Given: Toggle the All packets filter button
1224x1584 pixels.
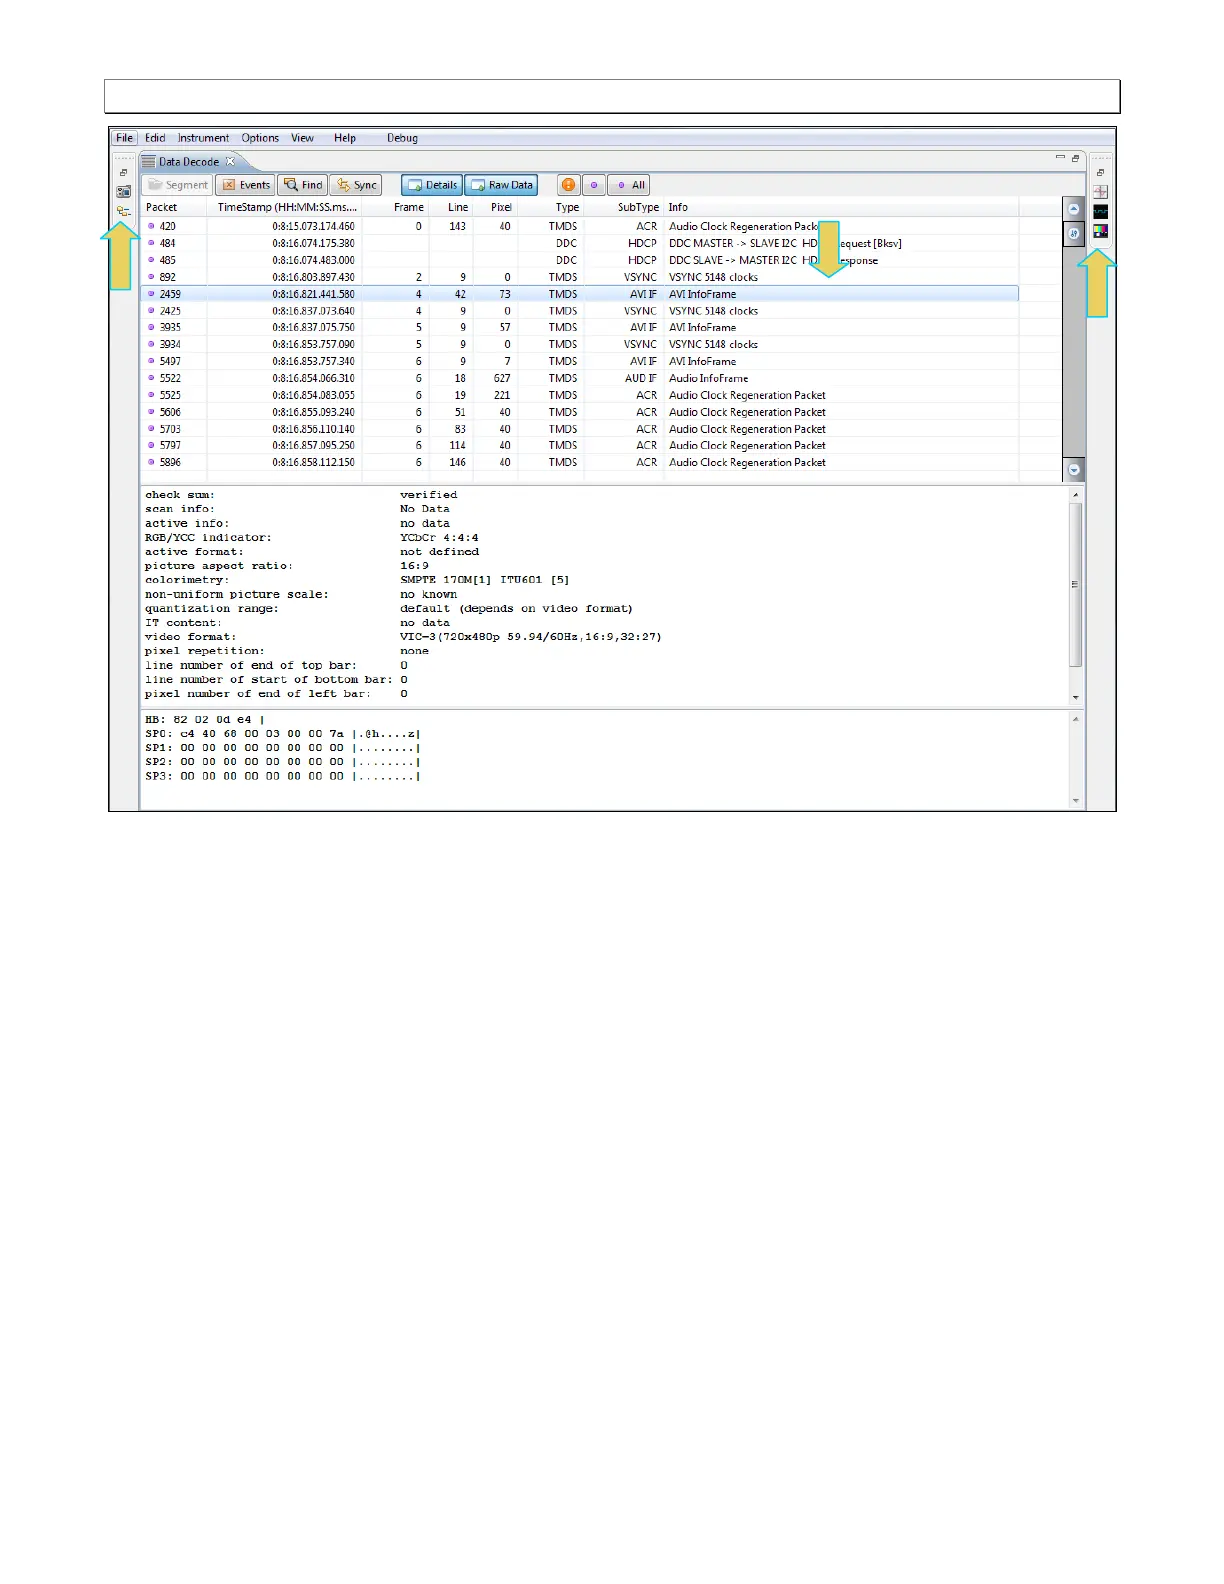Looking at the screenshot, I should click(x=629, y=185).
